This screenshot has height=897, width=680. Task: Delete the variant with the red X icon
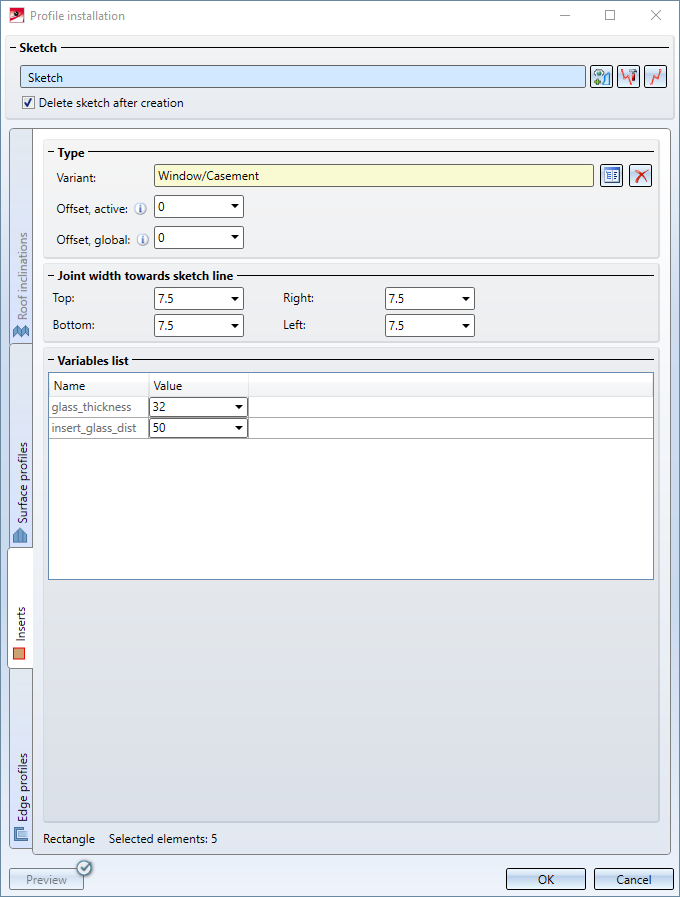(x=641, y=176)
